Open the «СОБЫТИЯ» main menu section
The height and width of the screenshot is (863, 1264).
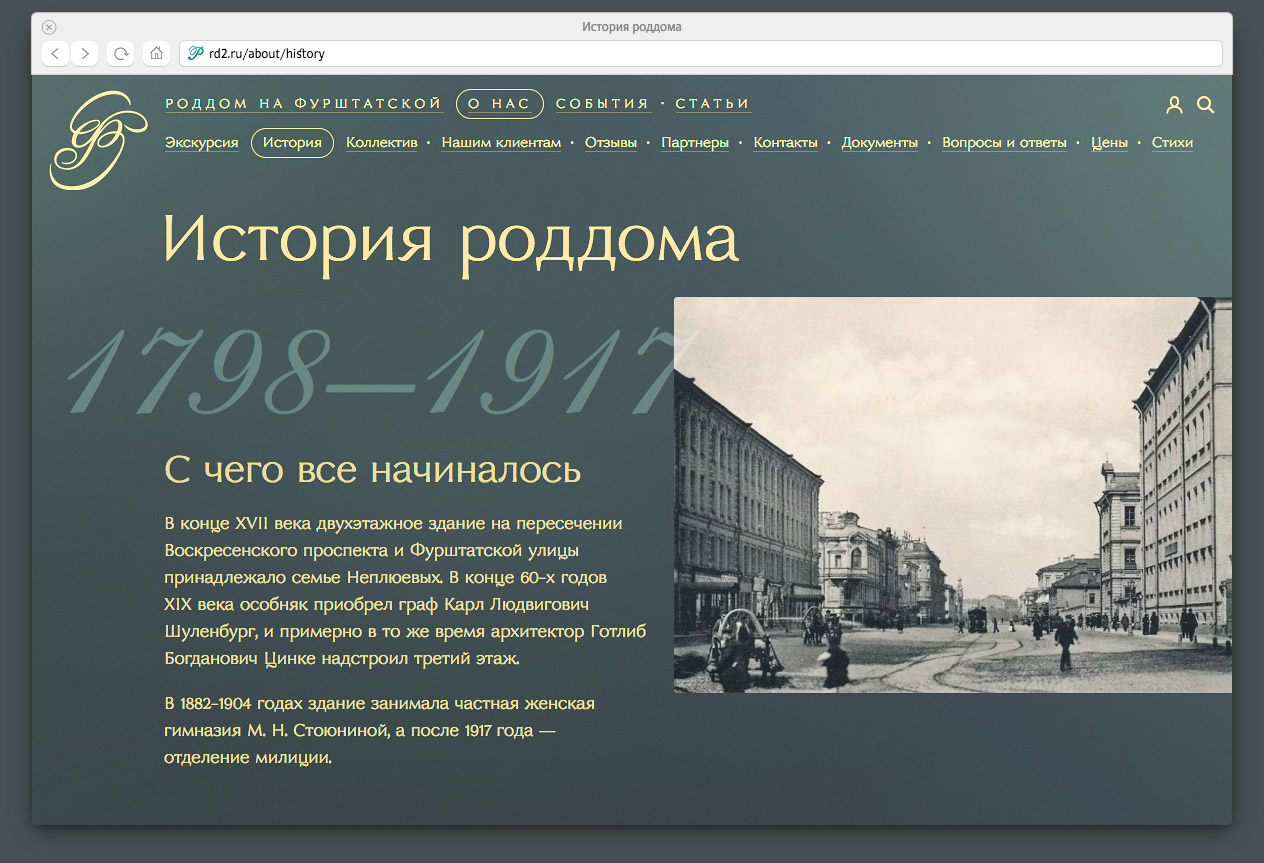click(x=602, y=104)
